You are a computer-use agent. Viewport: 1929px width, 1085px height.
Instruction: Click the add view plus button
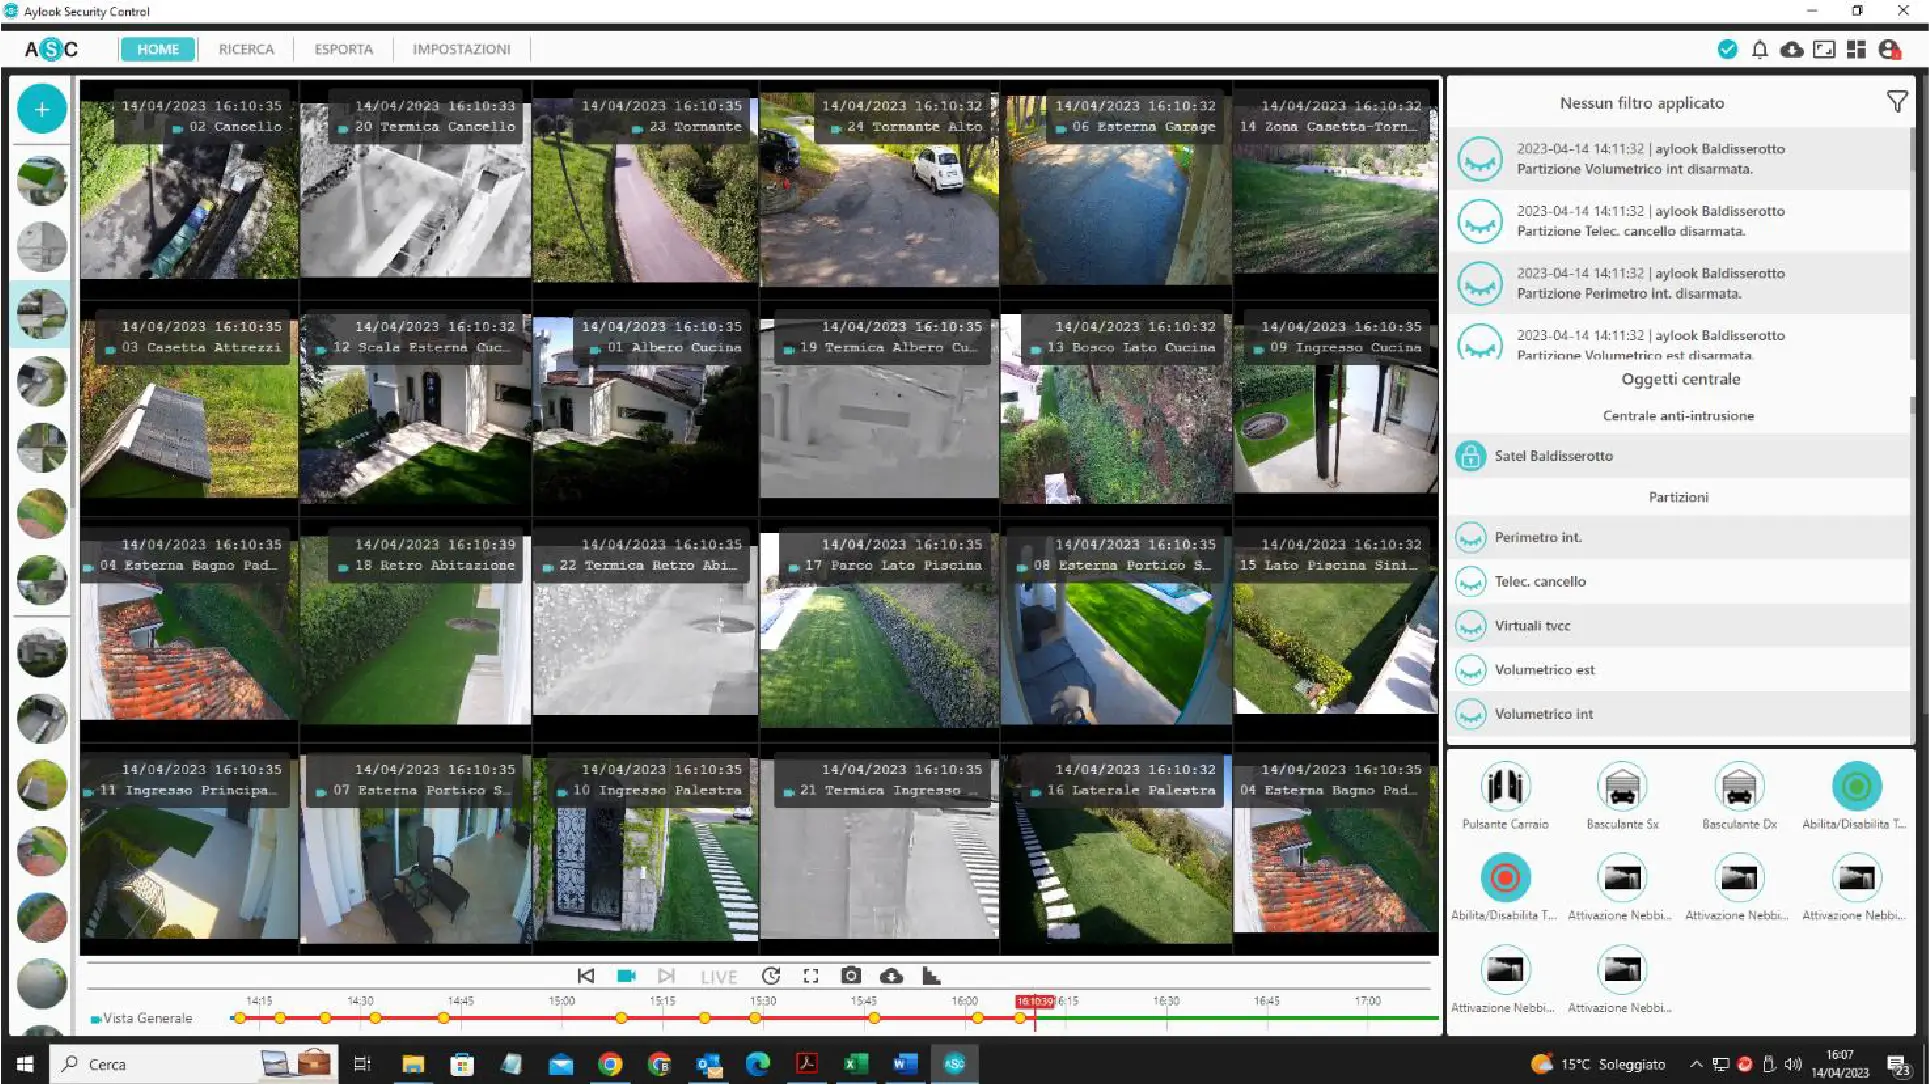pos(42,109)
